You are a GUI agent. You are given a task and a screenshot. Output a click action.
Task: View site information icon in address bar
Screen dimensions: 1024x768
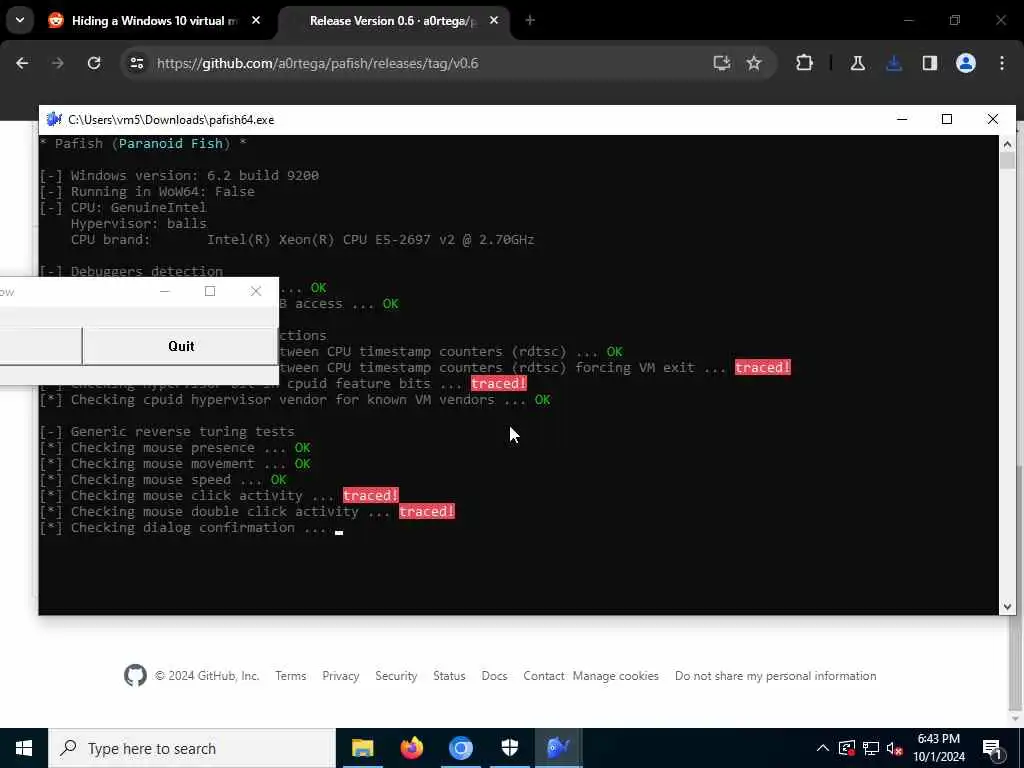click(136, 63)
